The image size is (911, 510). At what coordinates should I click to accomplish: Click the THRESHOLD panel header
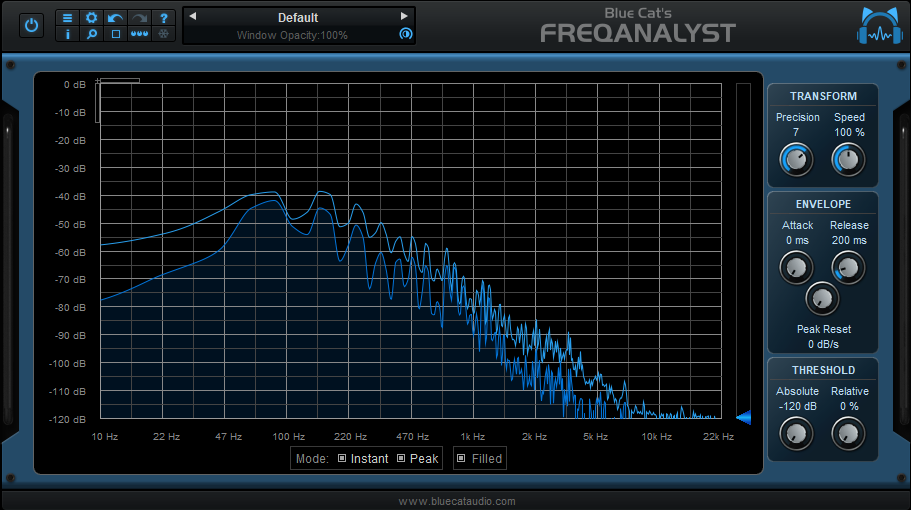(x=823, y=371)
